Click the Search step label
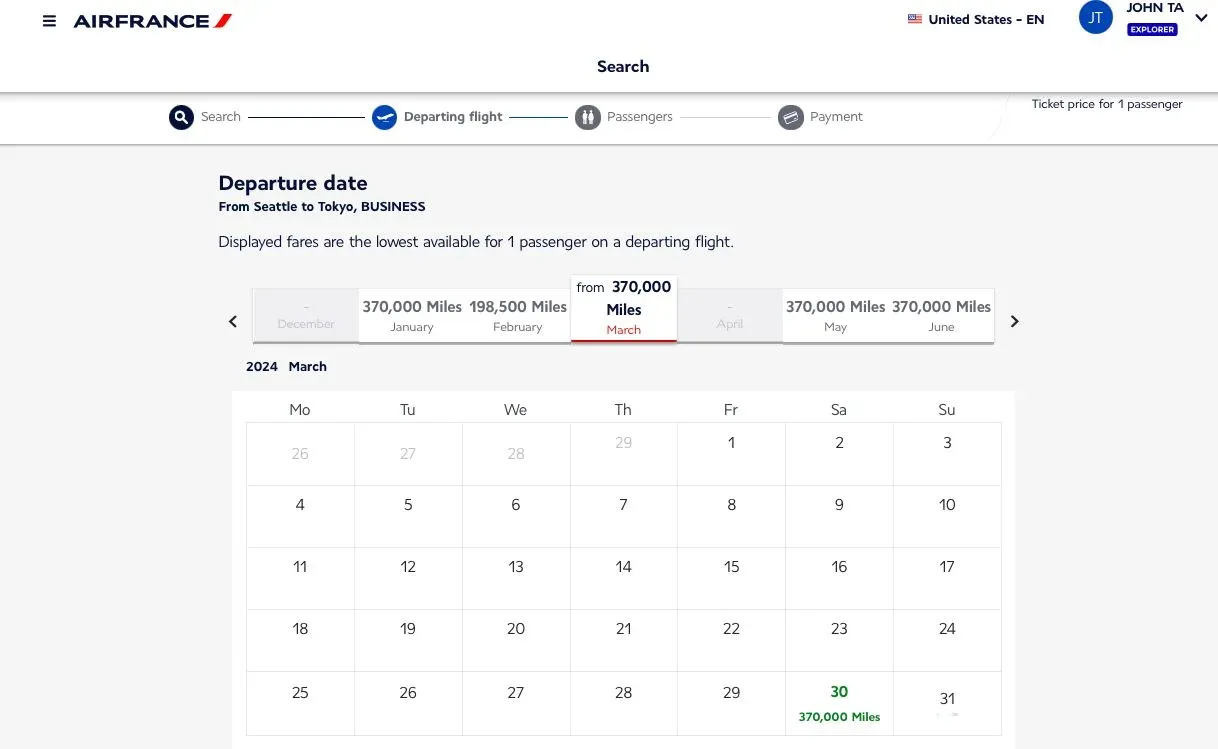 (221, 117)
